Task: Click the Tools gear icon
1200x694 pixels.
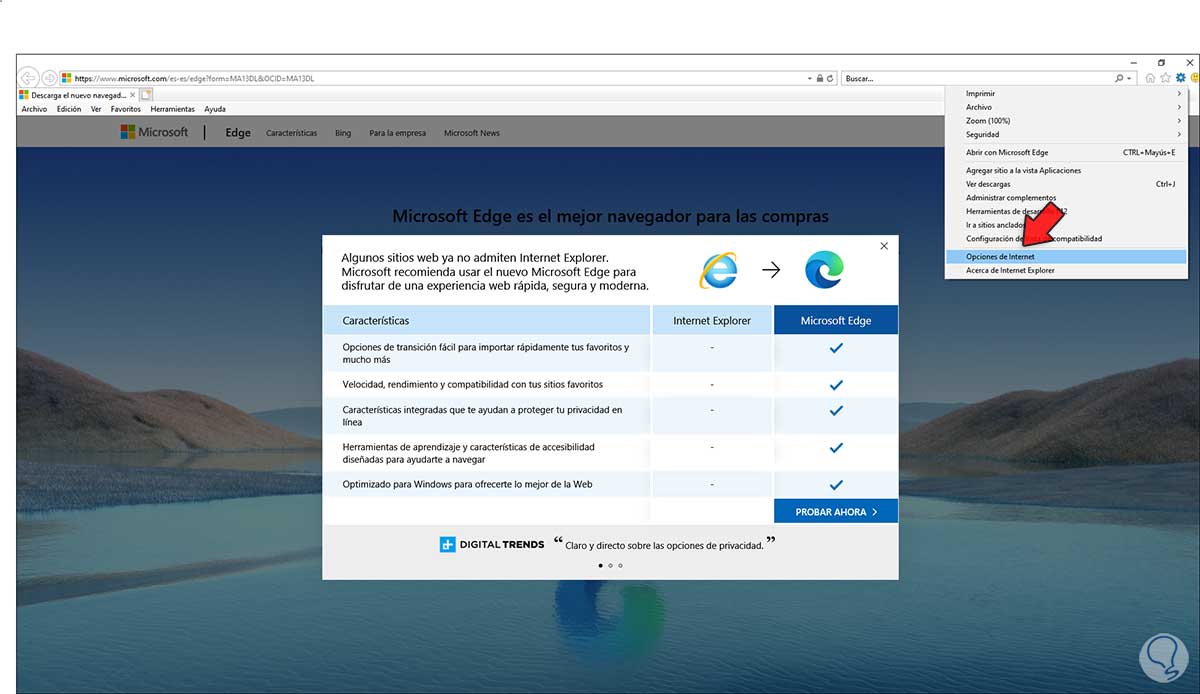Action: point(1180,78)
